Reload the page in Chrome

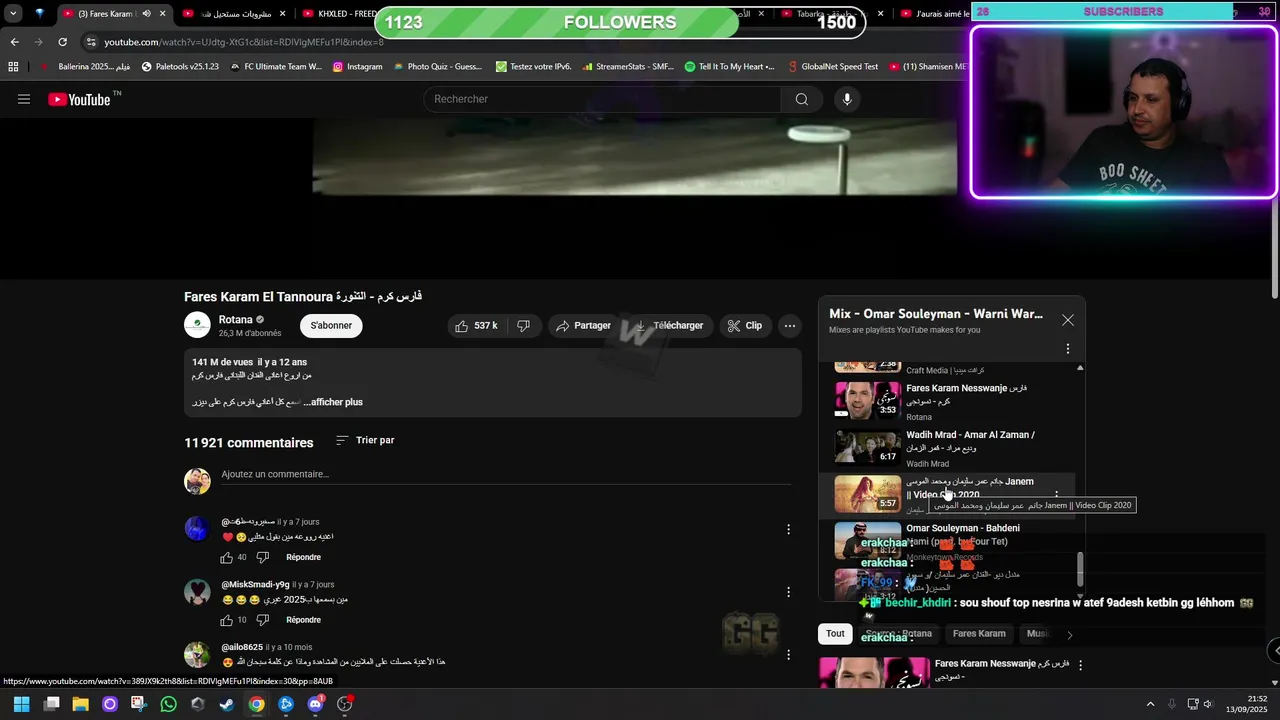(x=62, y=42)
